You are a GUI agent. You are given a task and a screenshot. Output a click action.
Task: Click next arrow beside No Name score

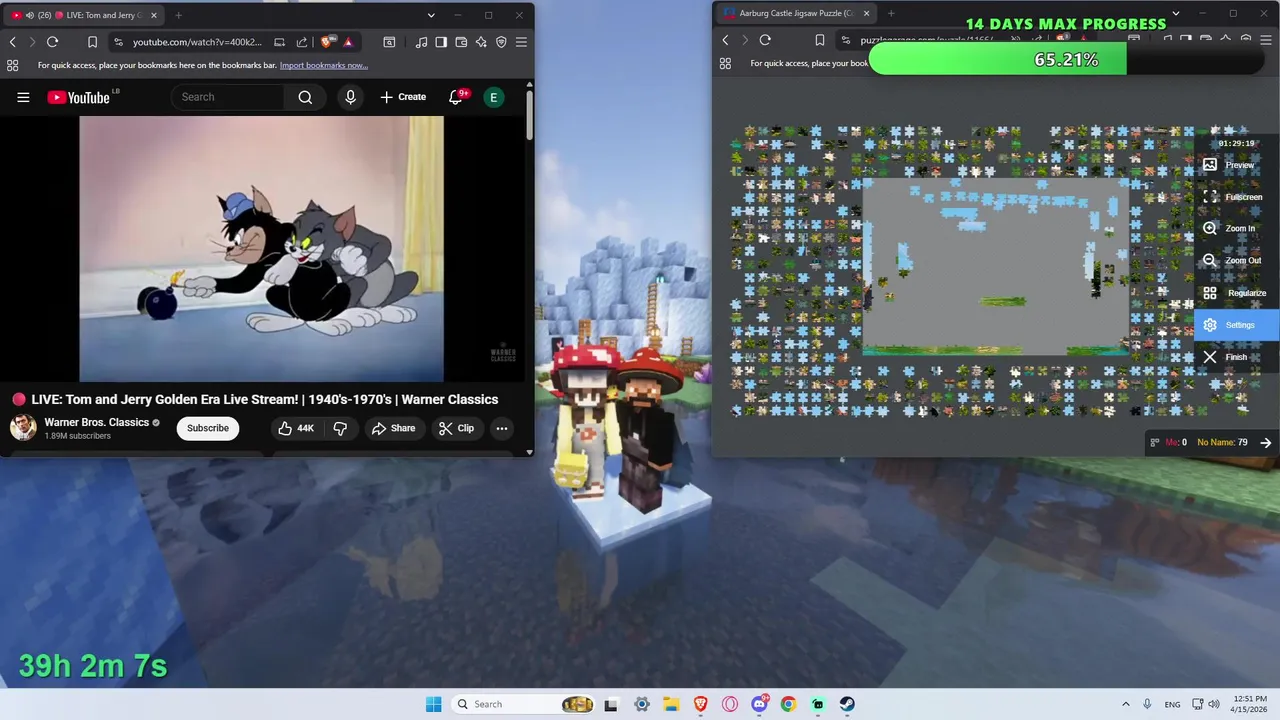coord(1265,442)
